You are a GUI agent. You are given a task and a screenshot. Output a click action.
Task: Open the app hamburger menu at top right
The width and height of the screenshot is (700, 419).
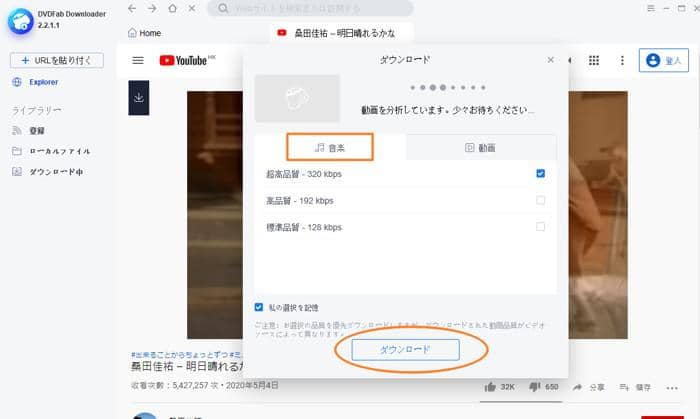point(651,8)
